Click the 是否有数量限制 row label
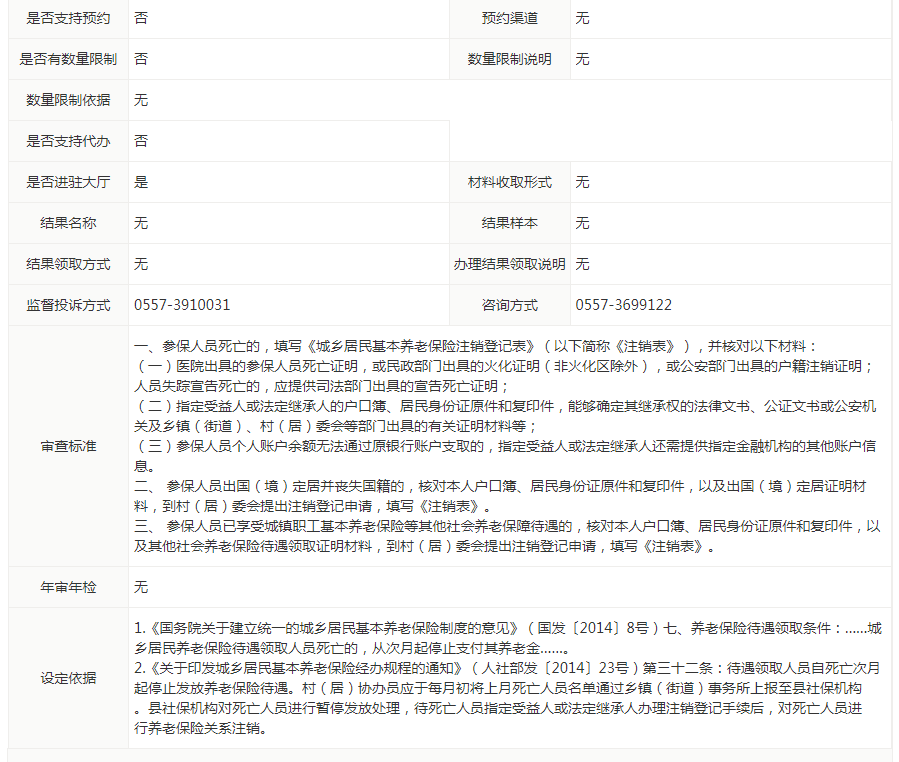Viewport: 899px width, 762px height. click(x=68, y=59)
